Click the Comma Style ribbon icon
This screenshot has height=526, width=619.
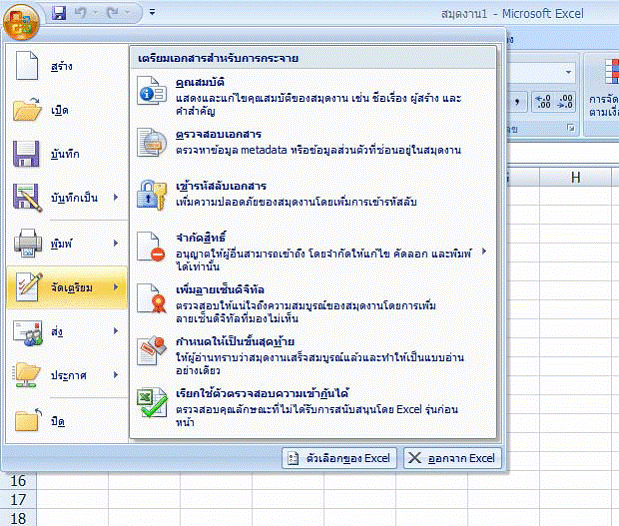pyautogui.click(x=517, y=102)
